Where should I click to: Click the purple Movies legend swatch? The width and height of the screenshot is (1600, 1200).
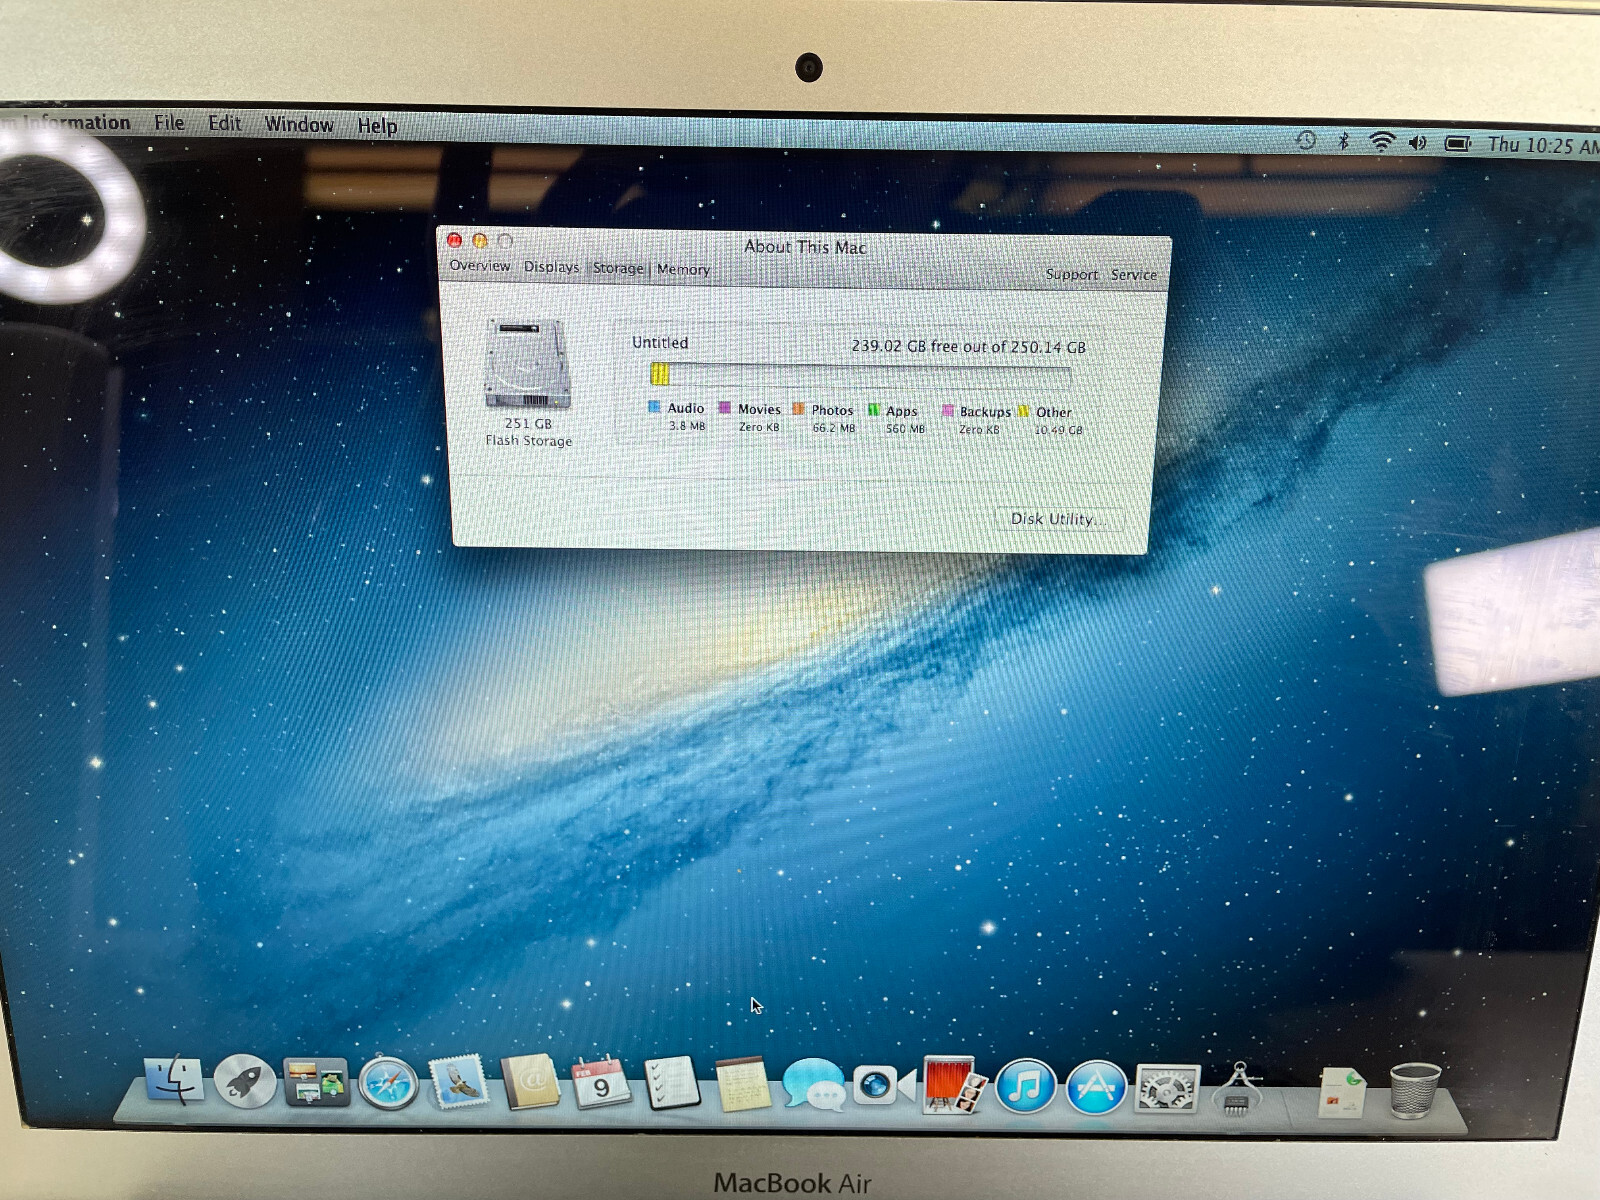coord(725,407)
